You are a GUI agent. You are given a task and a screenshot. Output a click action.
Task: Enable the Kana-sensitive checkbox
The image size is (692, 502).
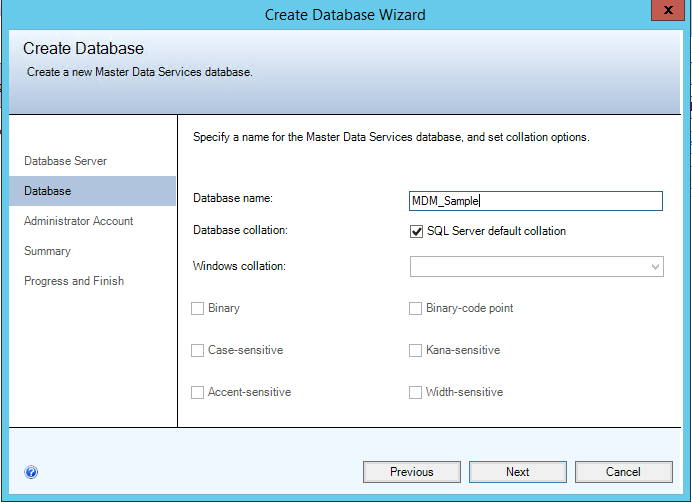coord(415,350)
